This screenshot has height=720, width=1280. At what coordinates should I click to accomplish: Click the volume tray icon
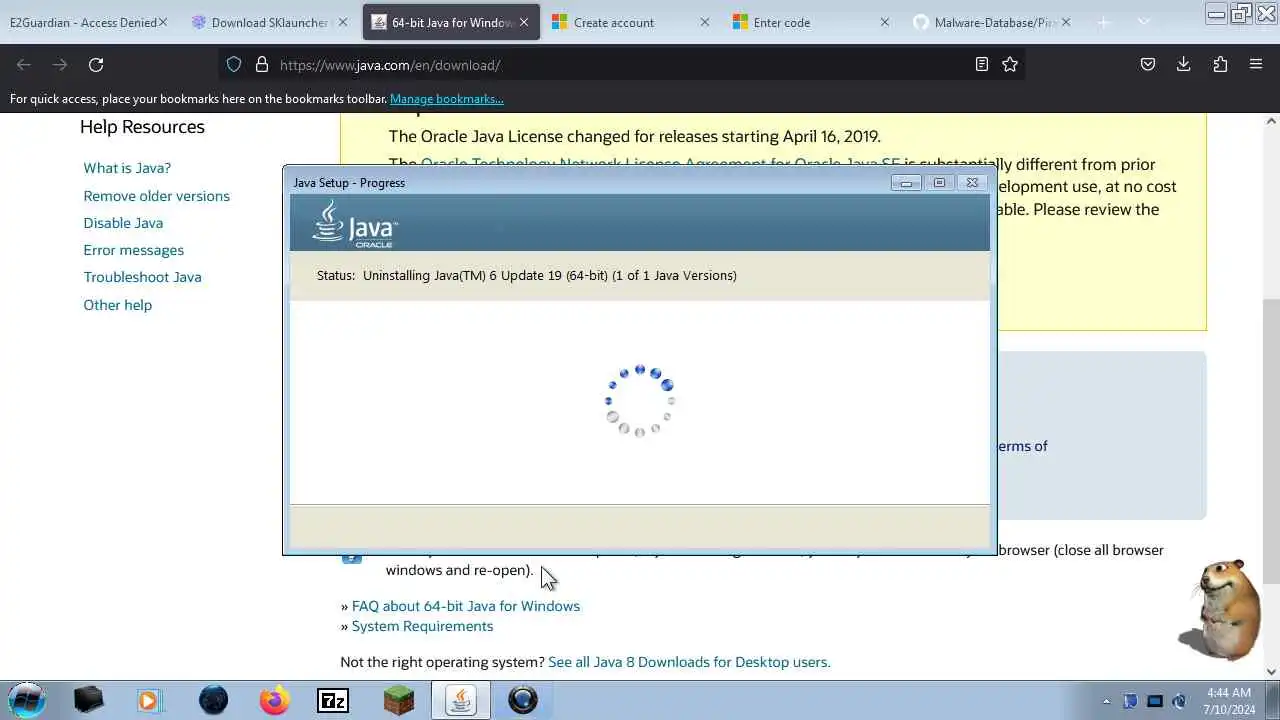click(x=1180, y=701)
